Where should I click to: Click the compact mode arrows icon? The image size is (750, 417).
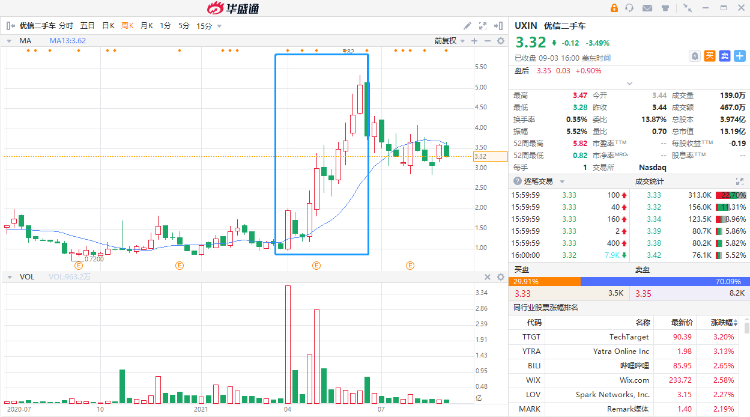[x=687, y=8]
